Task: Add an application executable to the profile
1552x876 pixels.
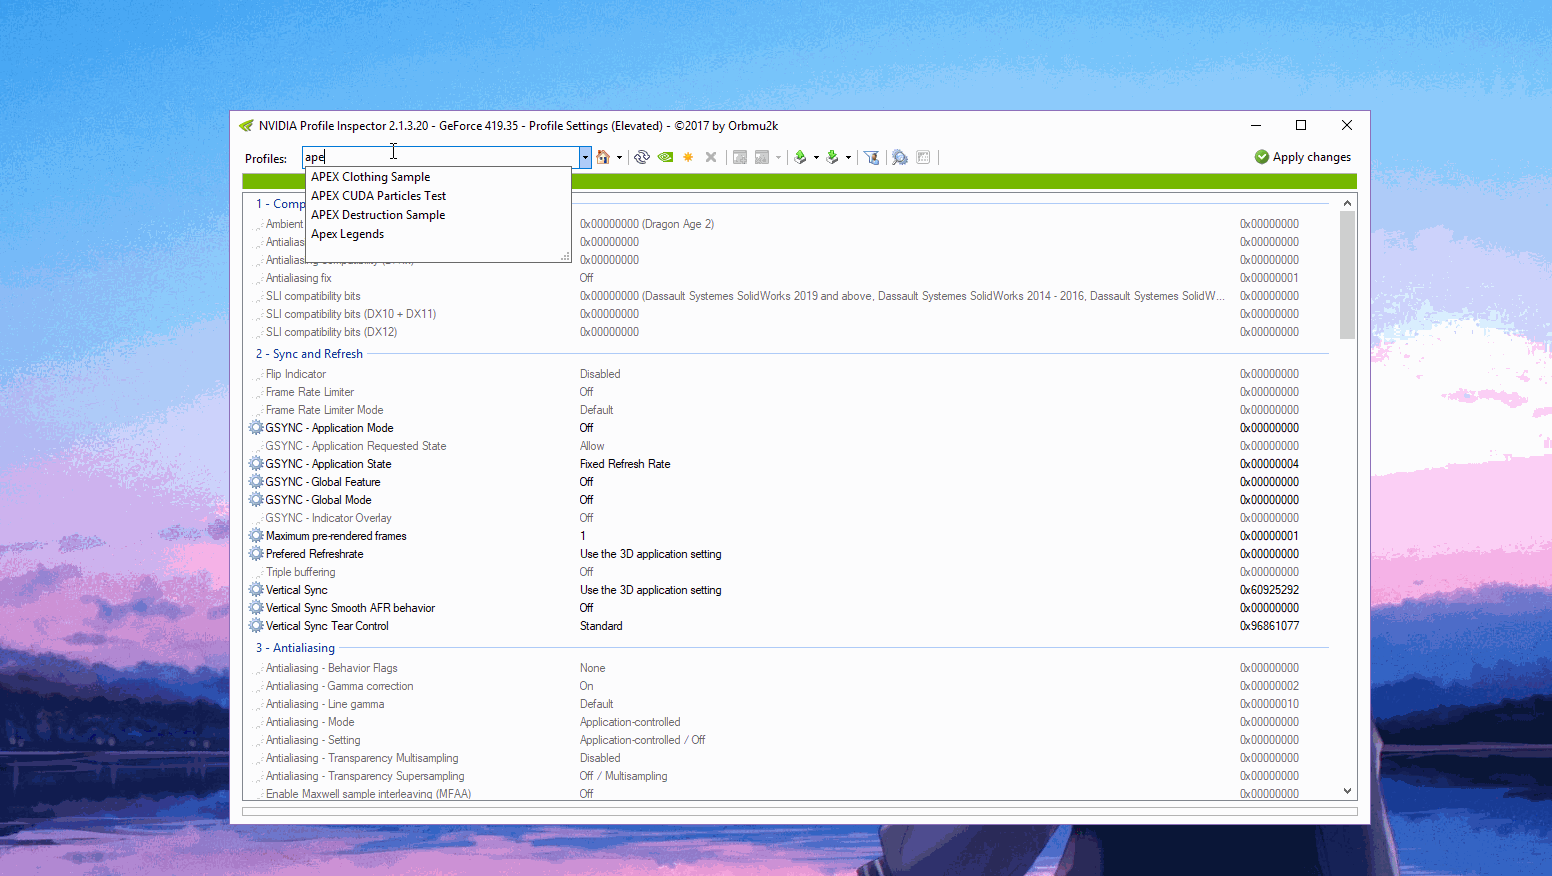Action: coord(739,157)
